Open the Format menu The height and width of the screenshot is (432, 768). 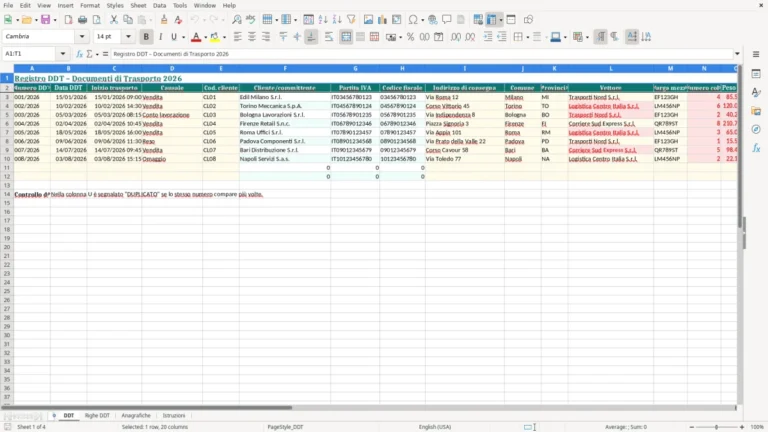pos(90,5)
